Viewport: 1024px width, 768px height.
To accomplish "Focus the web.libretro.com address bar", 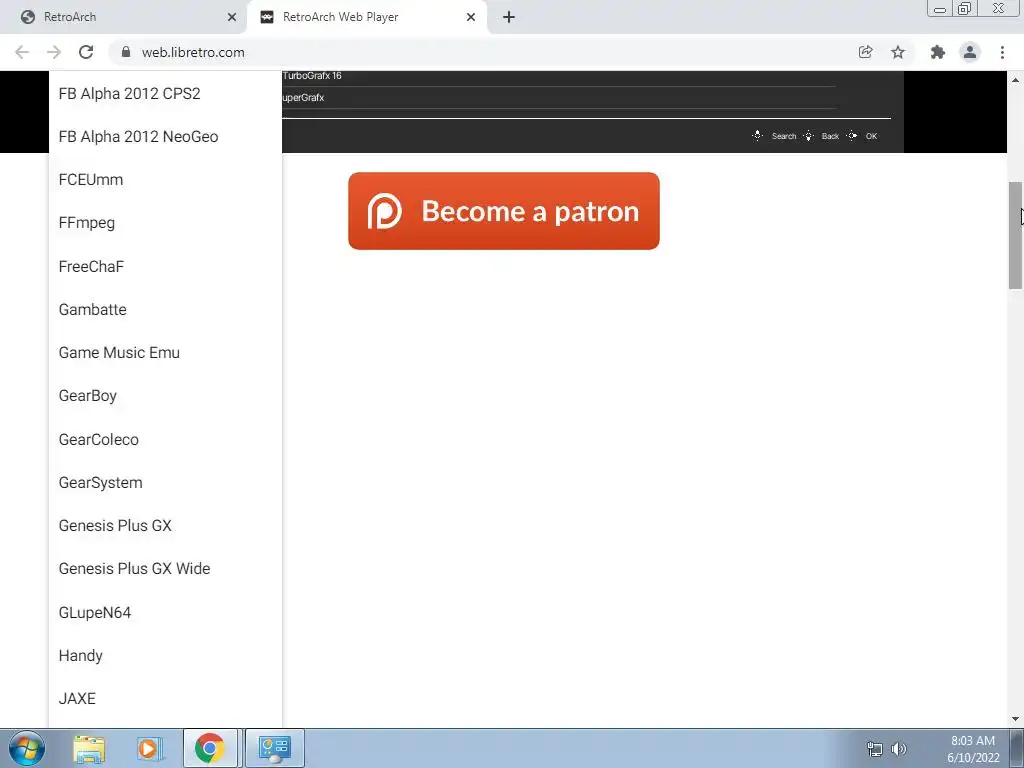I will coord(483,52).
